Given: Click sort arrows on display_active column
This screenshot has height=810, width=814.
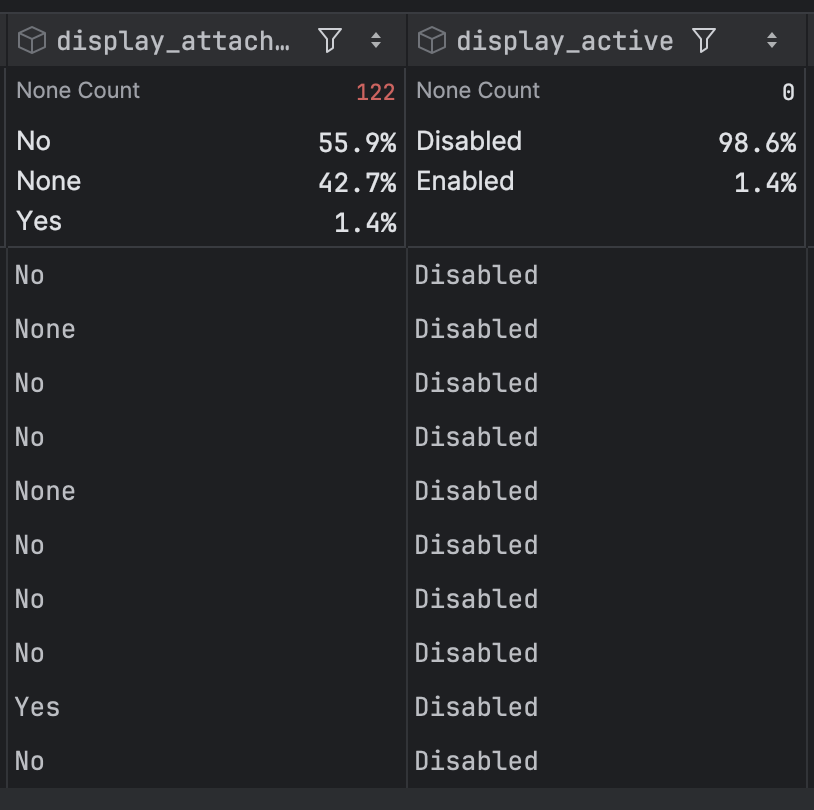Looking at the screenshot, I should (x=772, y=40).
